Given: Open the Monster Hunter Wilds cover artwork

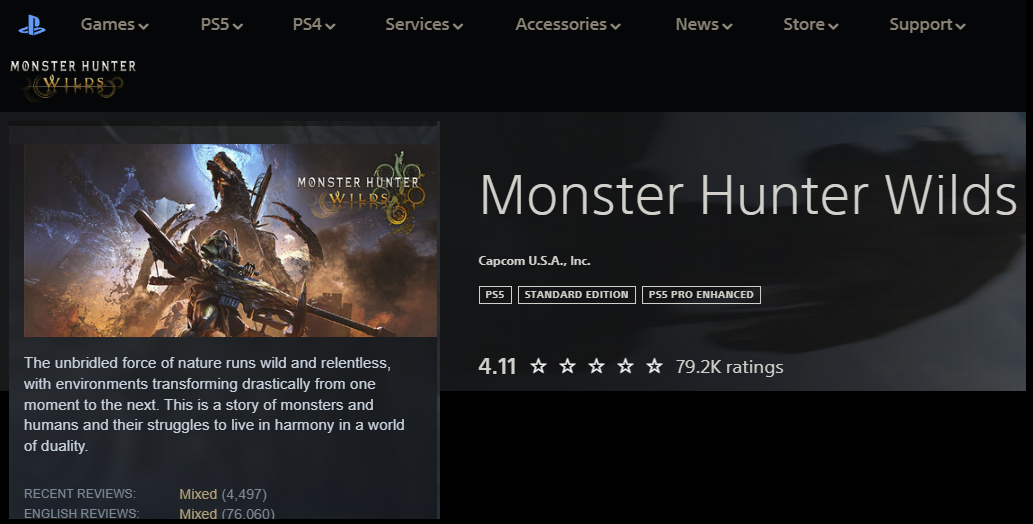Looking at the screenshot, I should coord(230,240).
